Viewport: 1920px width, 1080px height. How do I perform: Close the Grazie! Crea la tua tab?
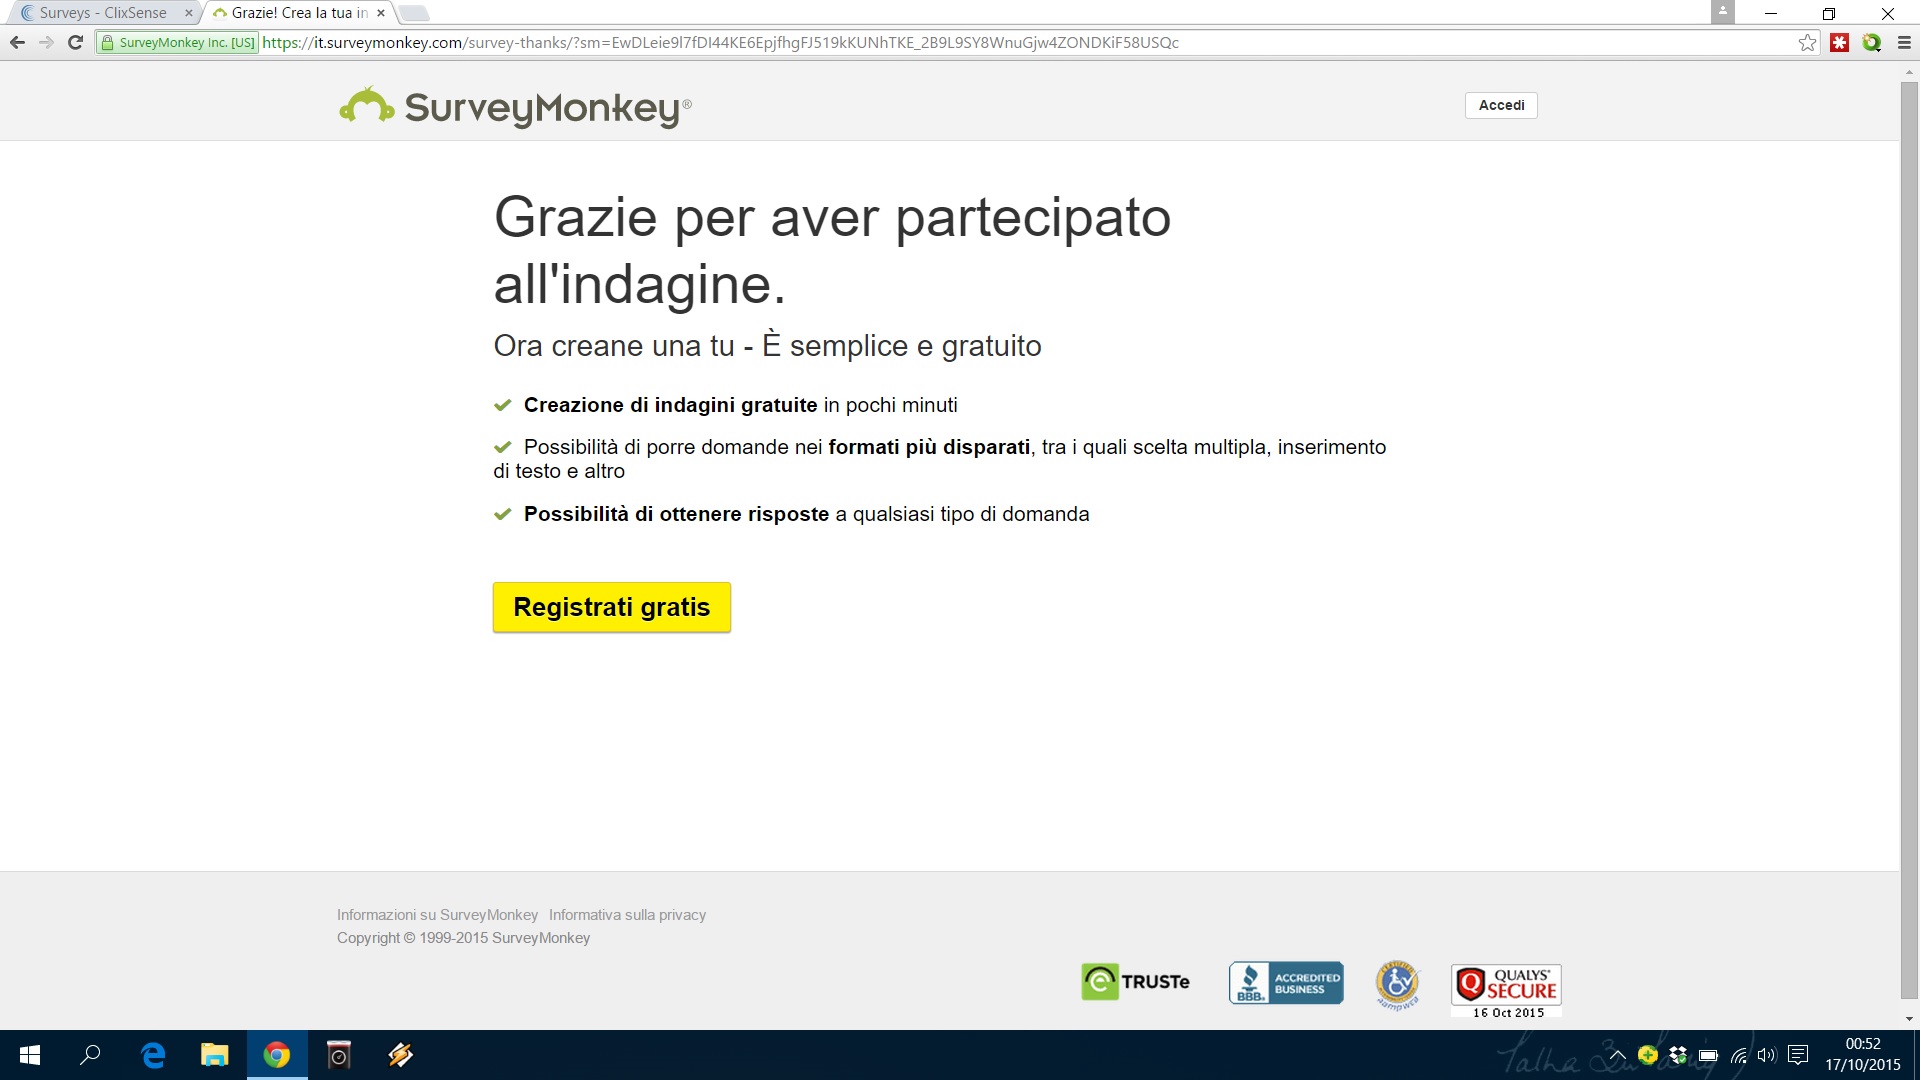[x=381, y=13]
